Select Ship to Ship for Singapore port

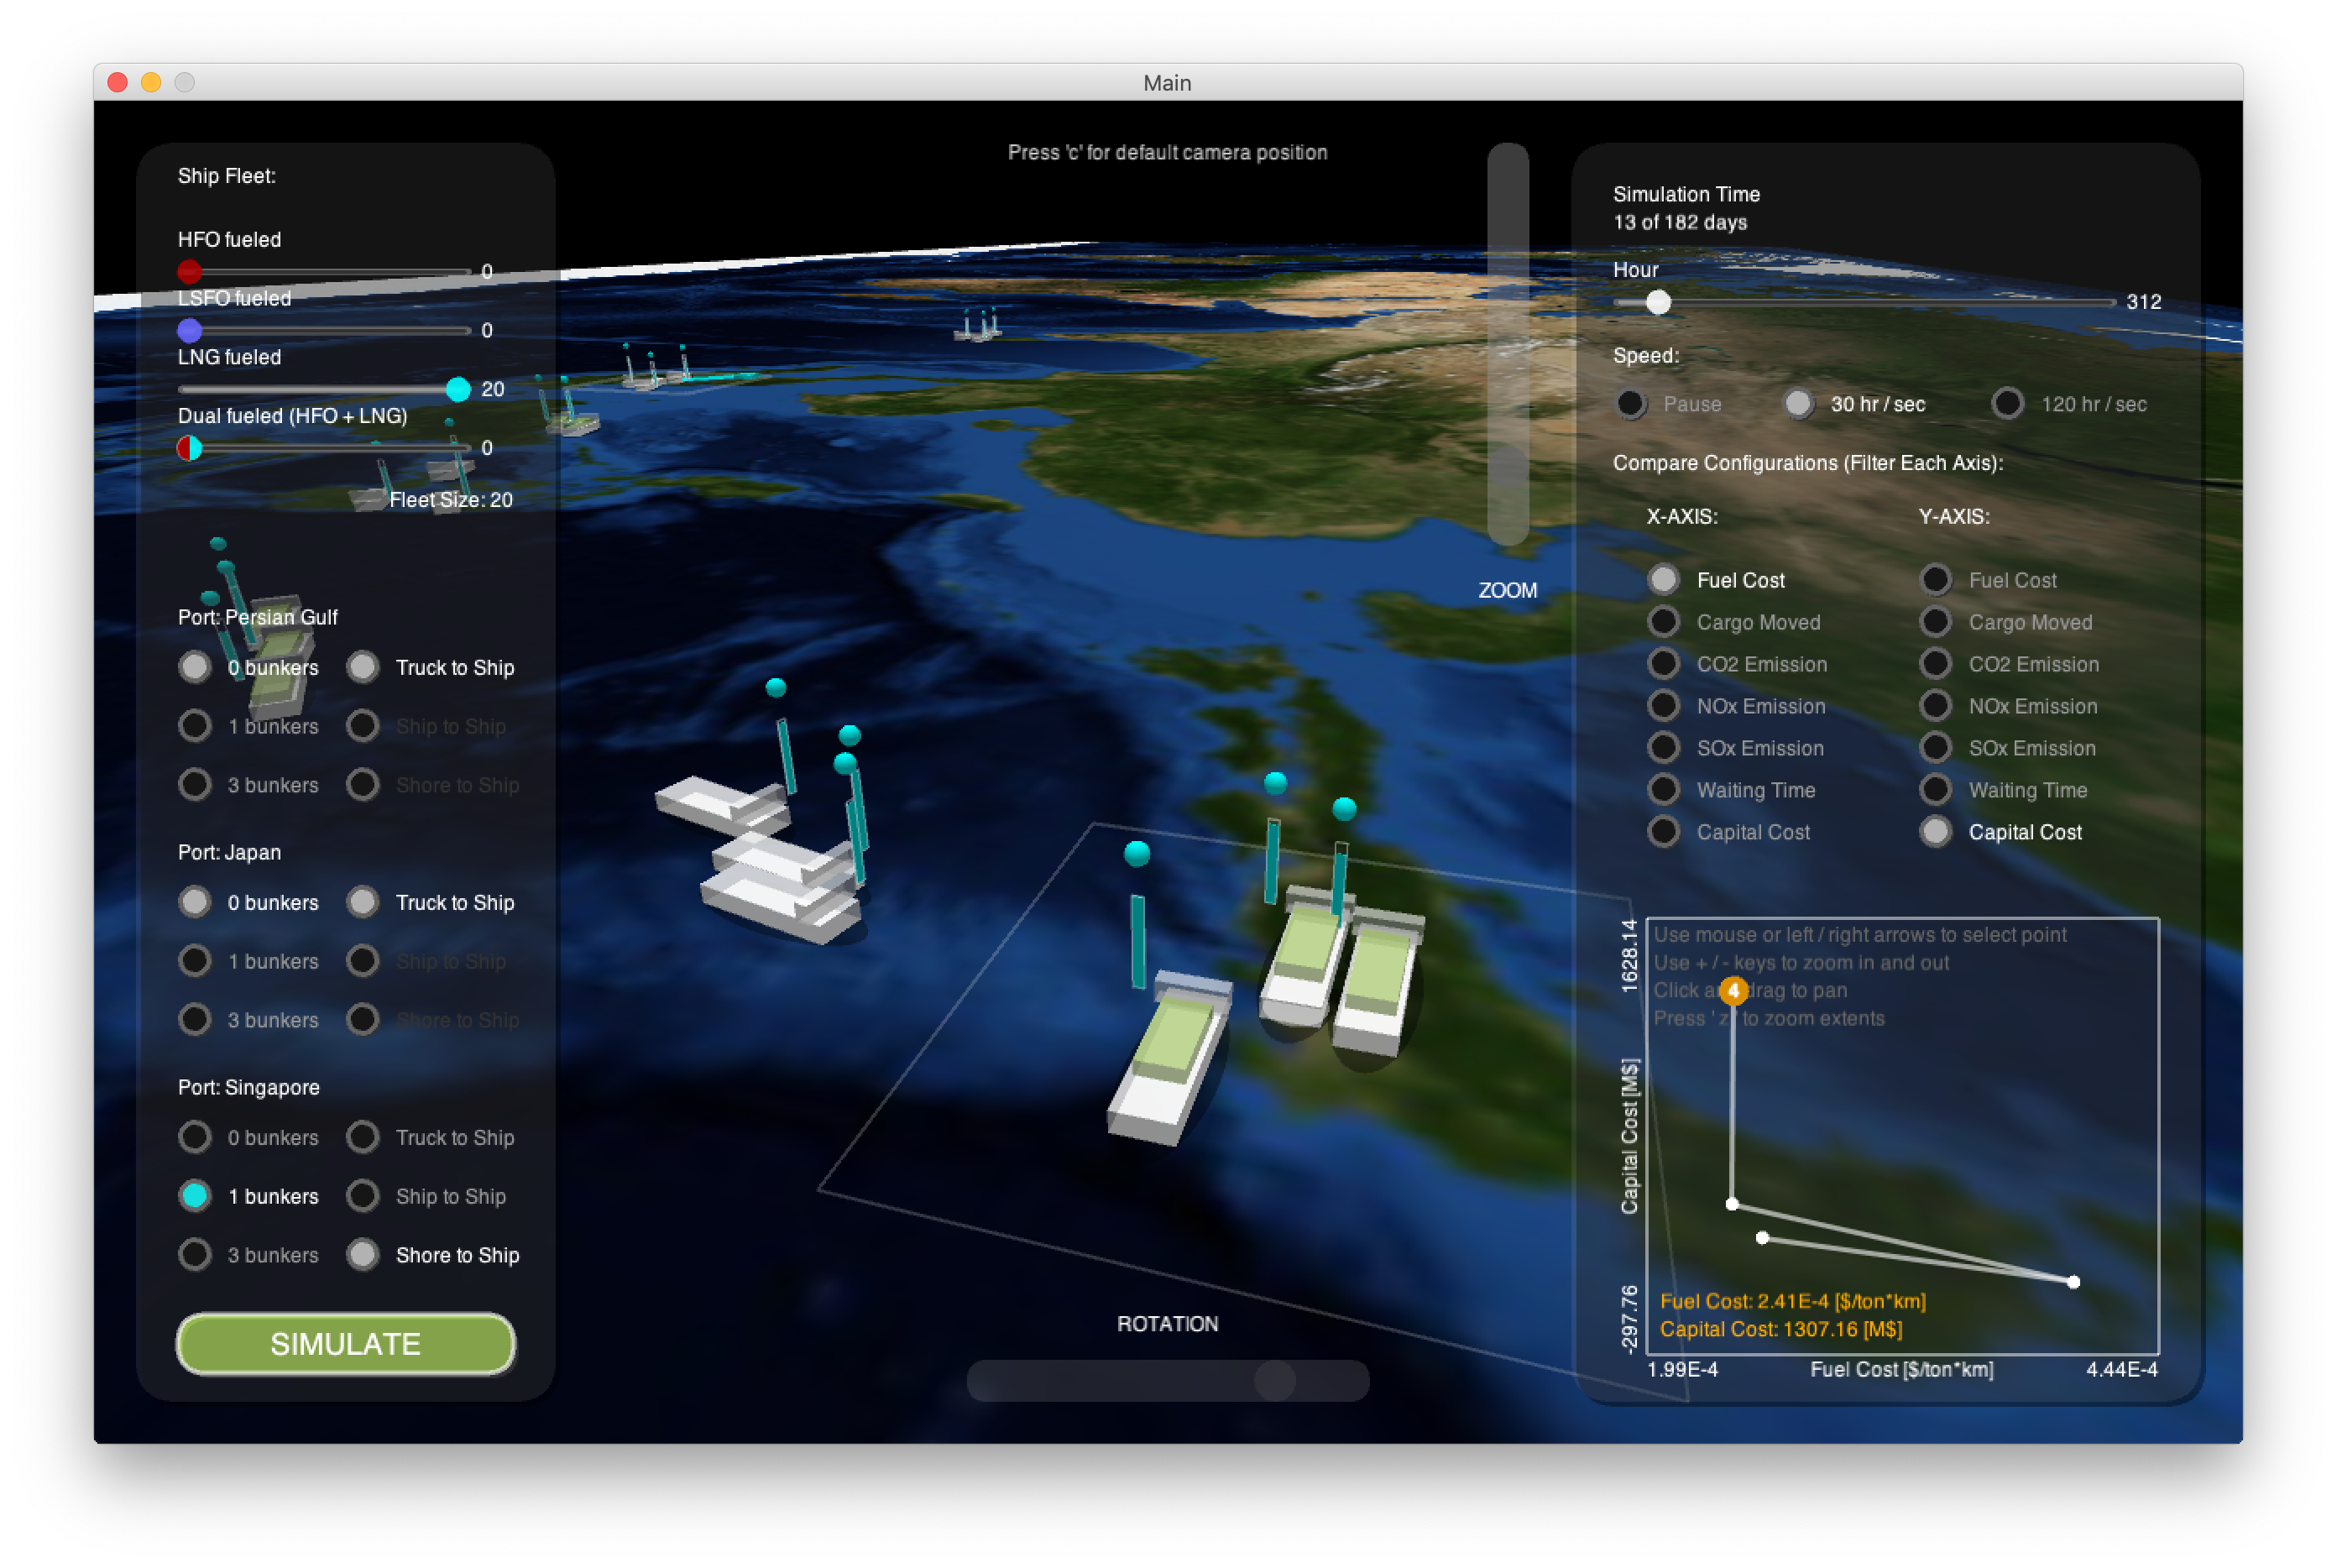(363, 1195)
